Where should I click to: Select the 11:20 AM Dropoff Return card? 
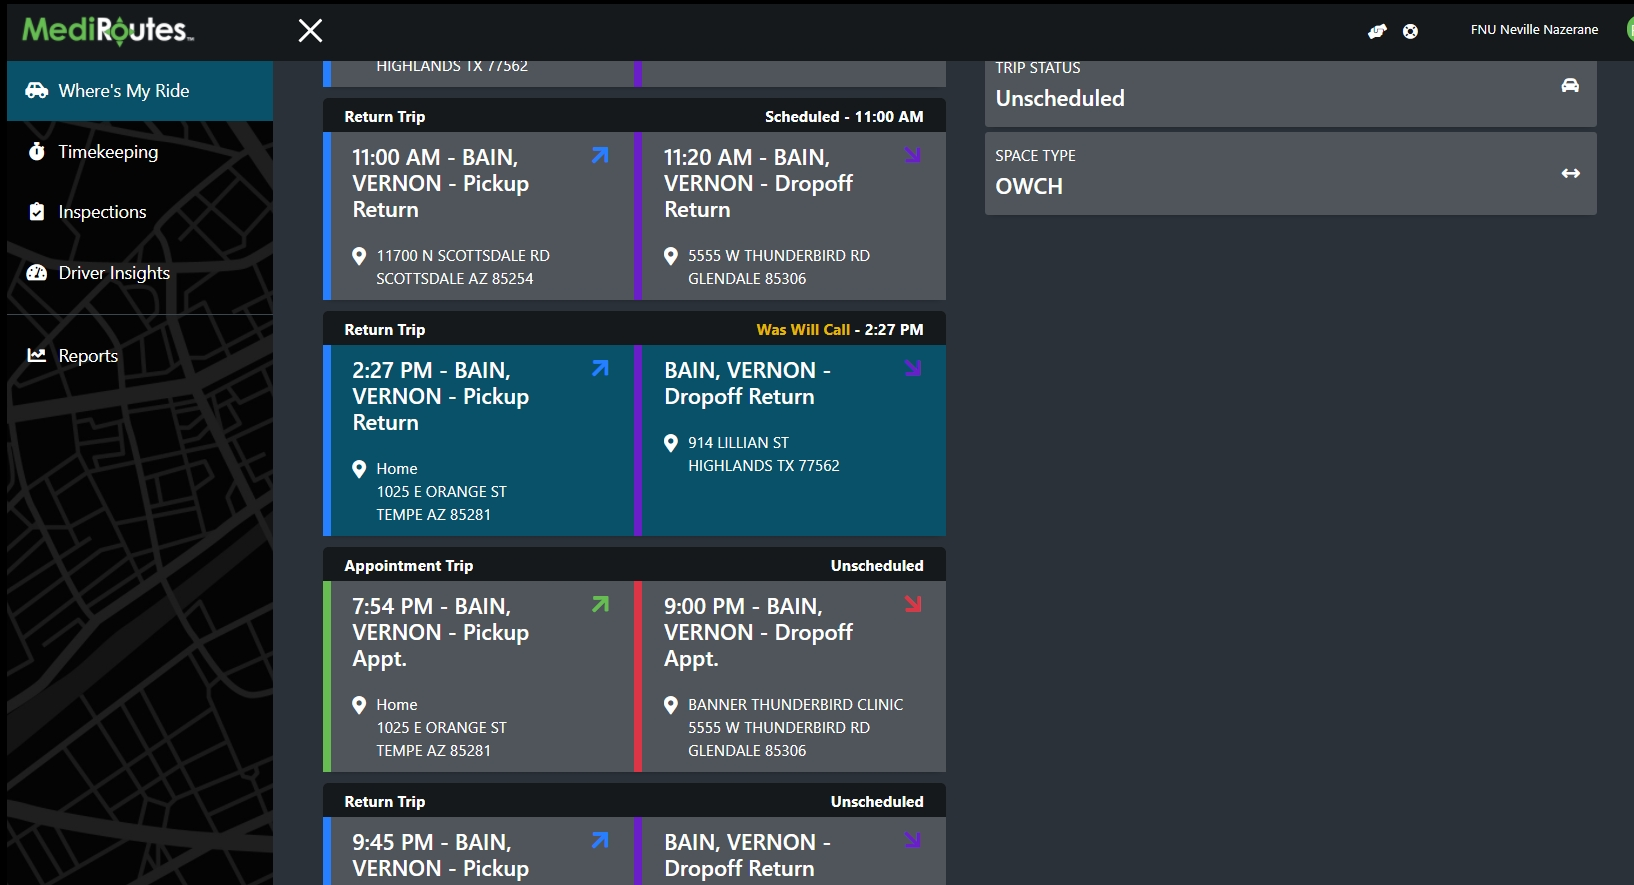(790, 216)
